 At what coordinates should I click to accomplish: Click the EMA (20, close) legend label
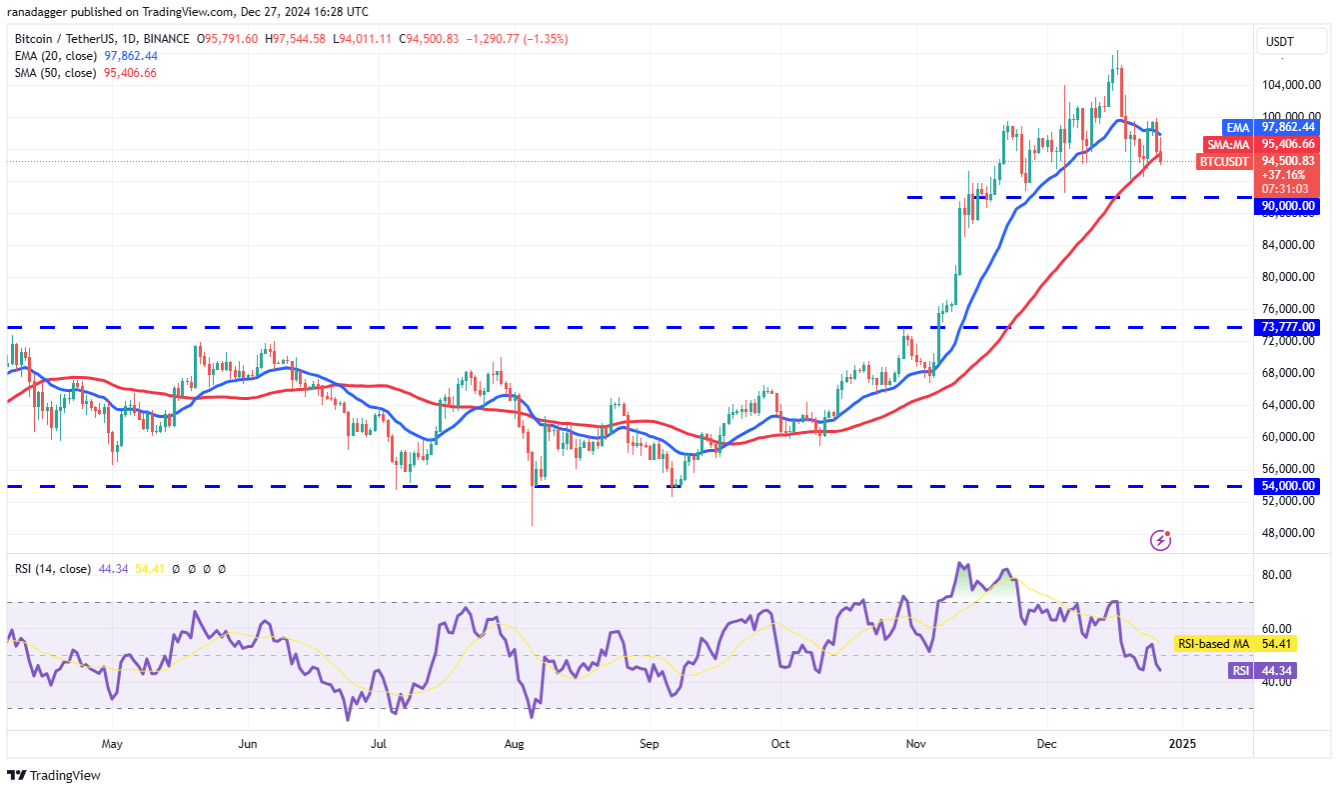click(x=56, y=56)
